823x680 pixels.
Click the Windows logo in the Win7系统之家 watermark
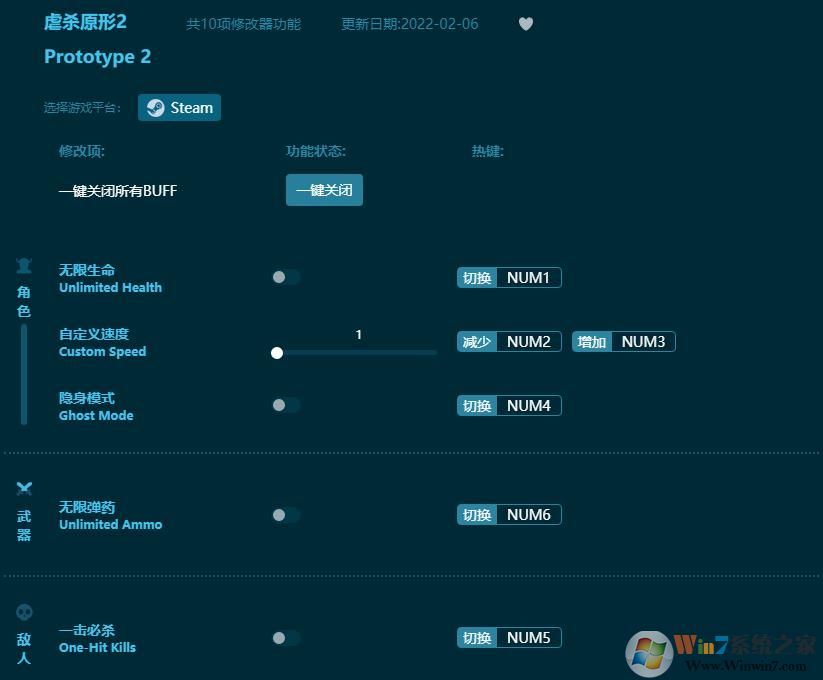(650, 650)
